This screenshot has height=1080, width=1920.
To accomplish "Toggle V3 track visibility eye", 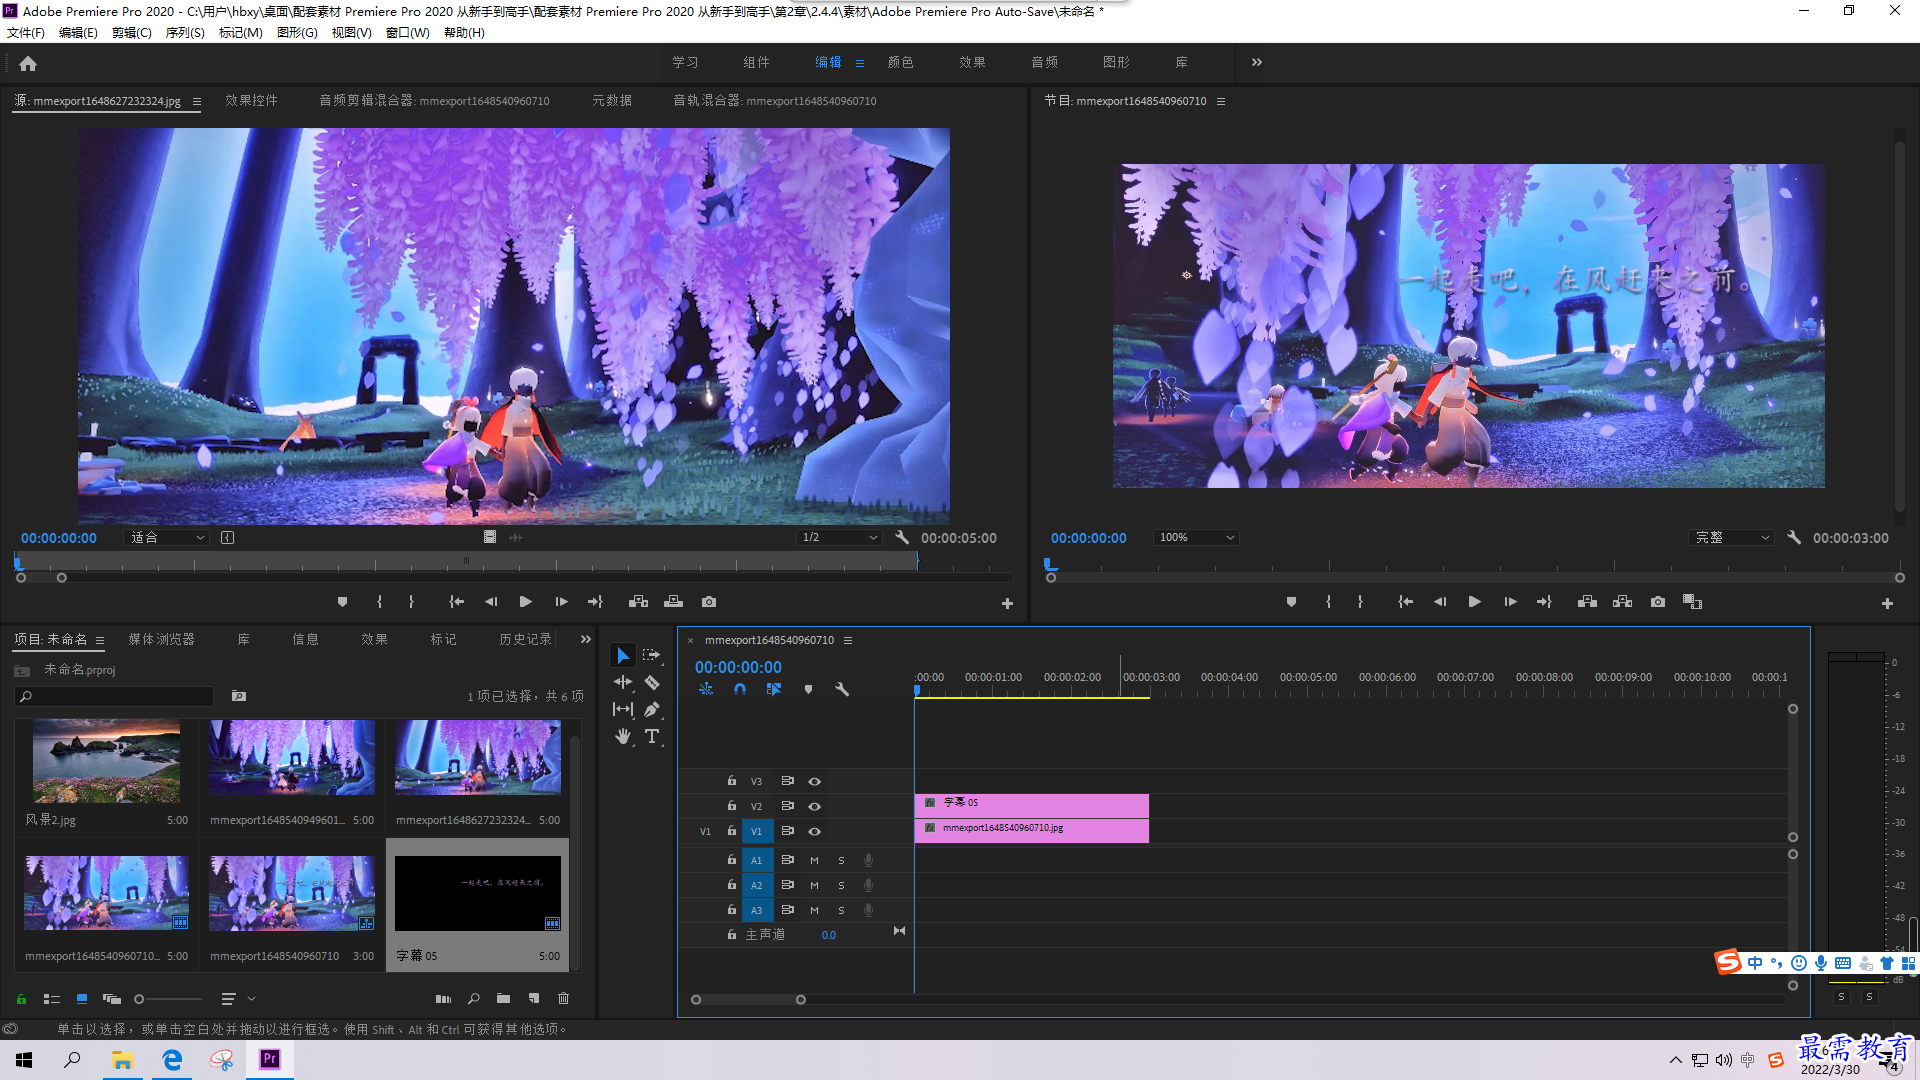I will [814, 781].
